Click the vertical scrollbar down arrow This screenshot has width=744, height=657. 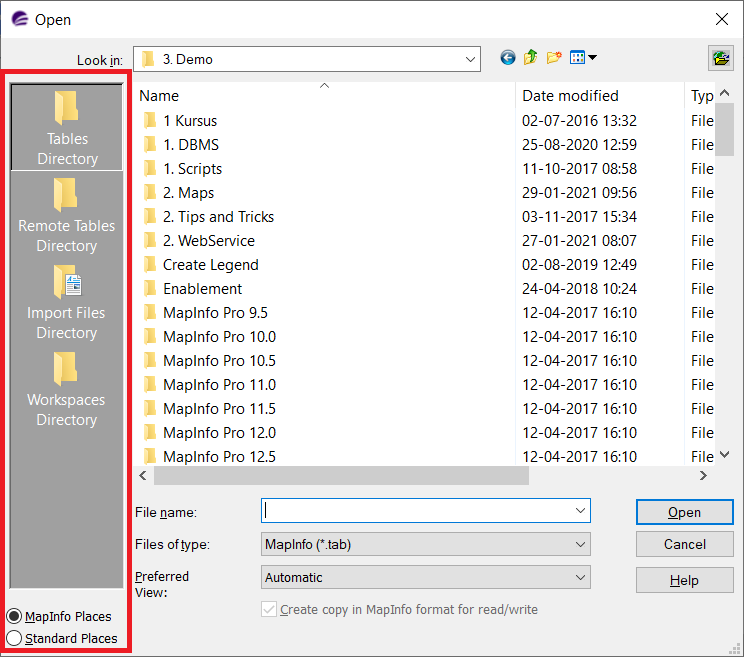pyautogui.click(x=724, y=454)
